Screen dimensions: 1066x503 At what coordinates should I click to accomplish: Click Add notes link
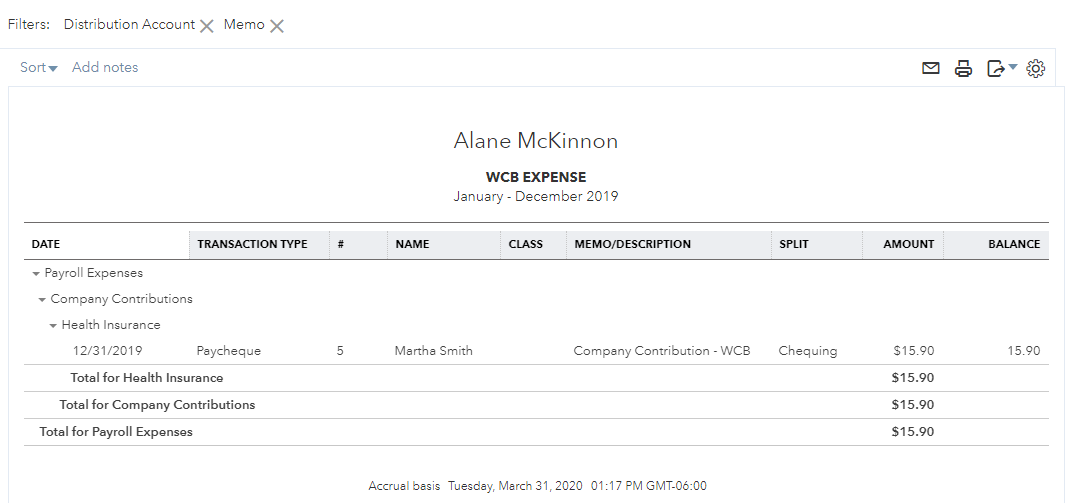point(105,67)
